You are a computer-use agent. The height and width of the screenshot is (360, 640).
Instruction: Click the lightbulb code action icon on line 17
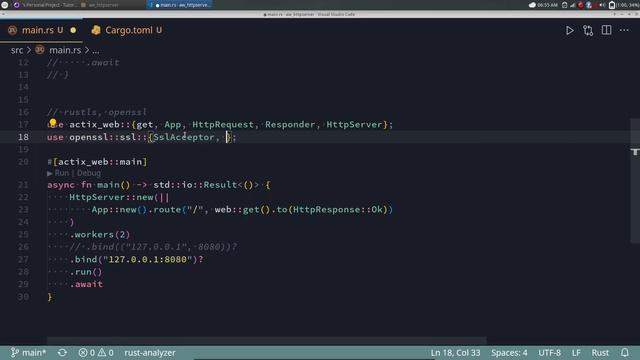tap(53, 122)
